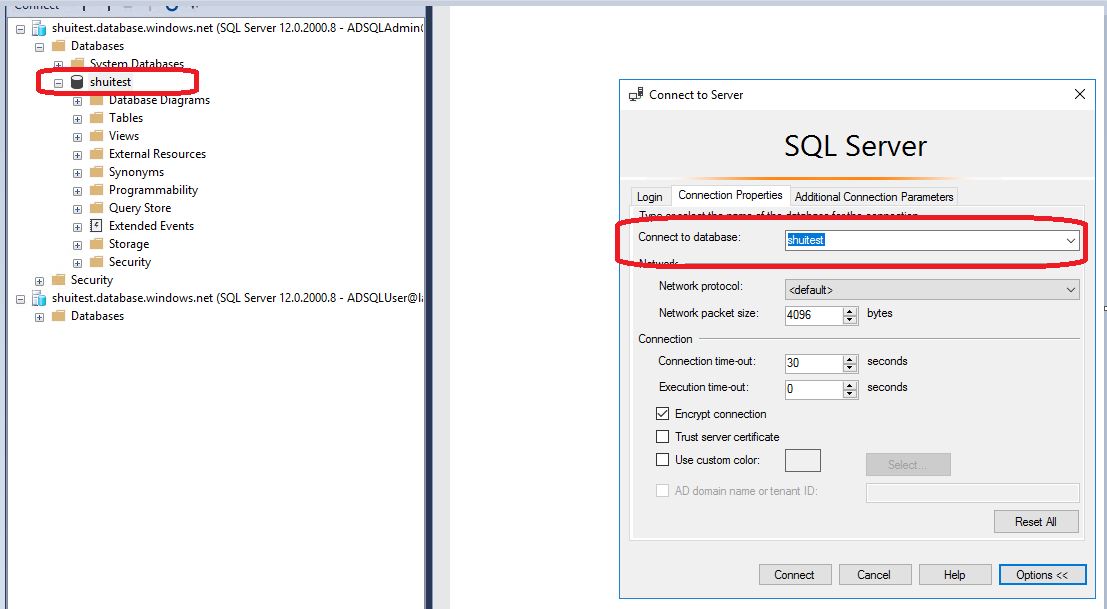Click the Tables folder icon

click(x=96, y=118)
